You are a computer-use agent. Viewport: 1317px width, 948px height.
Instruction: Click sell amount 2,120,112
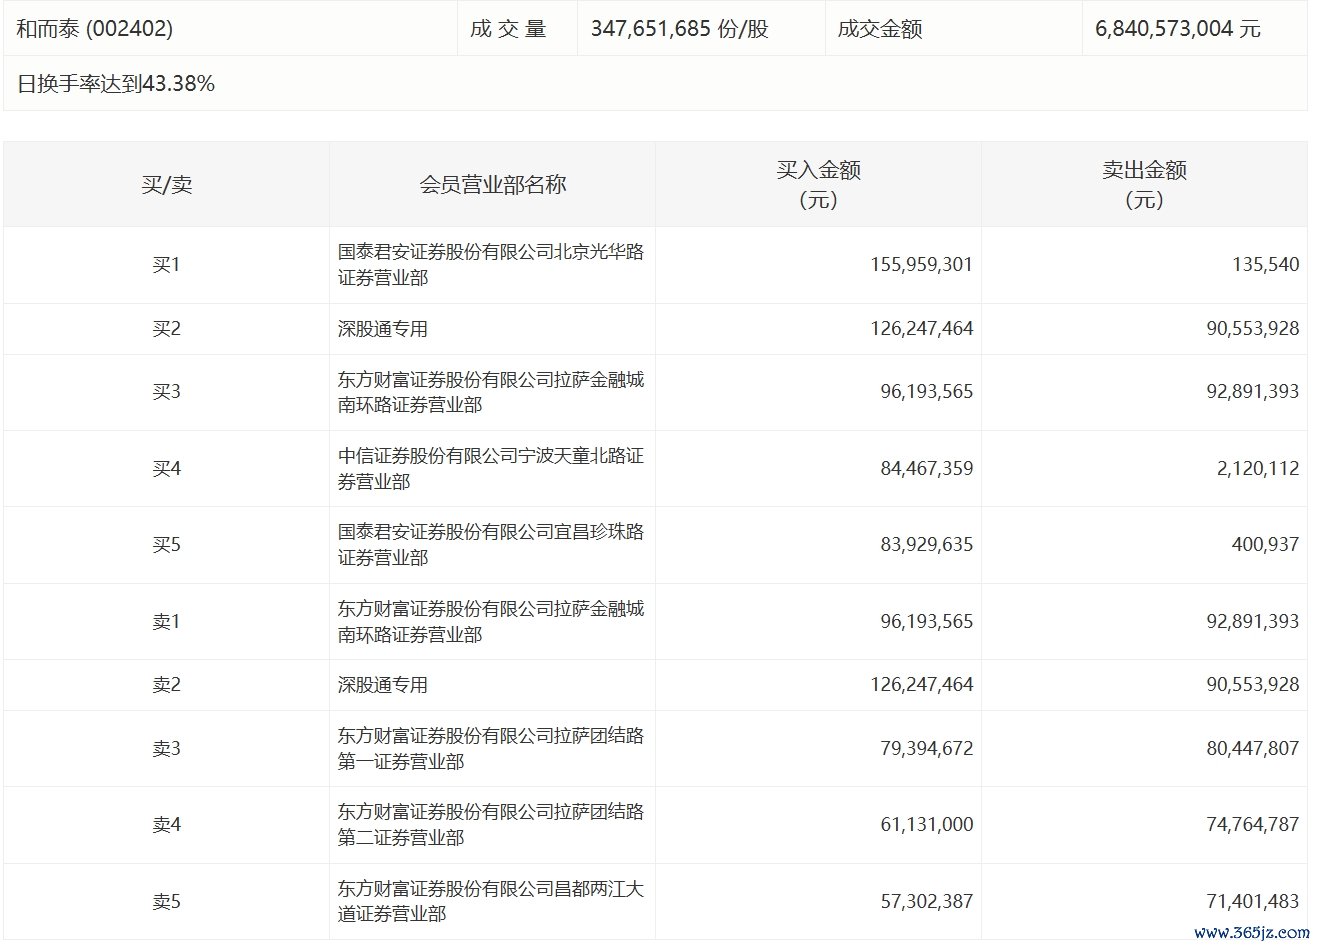[1259, 468]
